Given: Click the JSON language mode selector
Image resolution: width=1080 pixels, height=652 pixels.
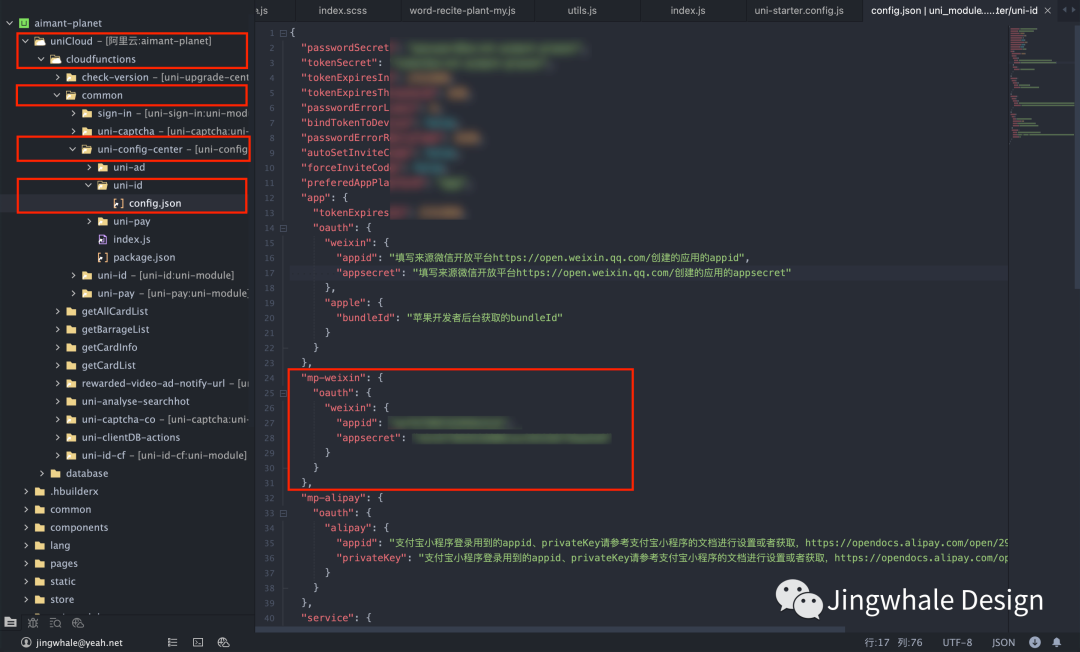Looking at the screenshot, I should [x=1004, y=642].
